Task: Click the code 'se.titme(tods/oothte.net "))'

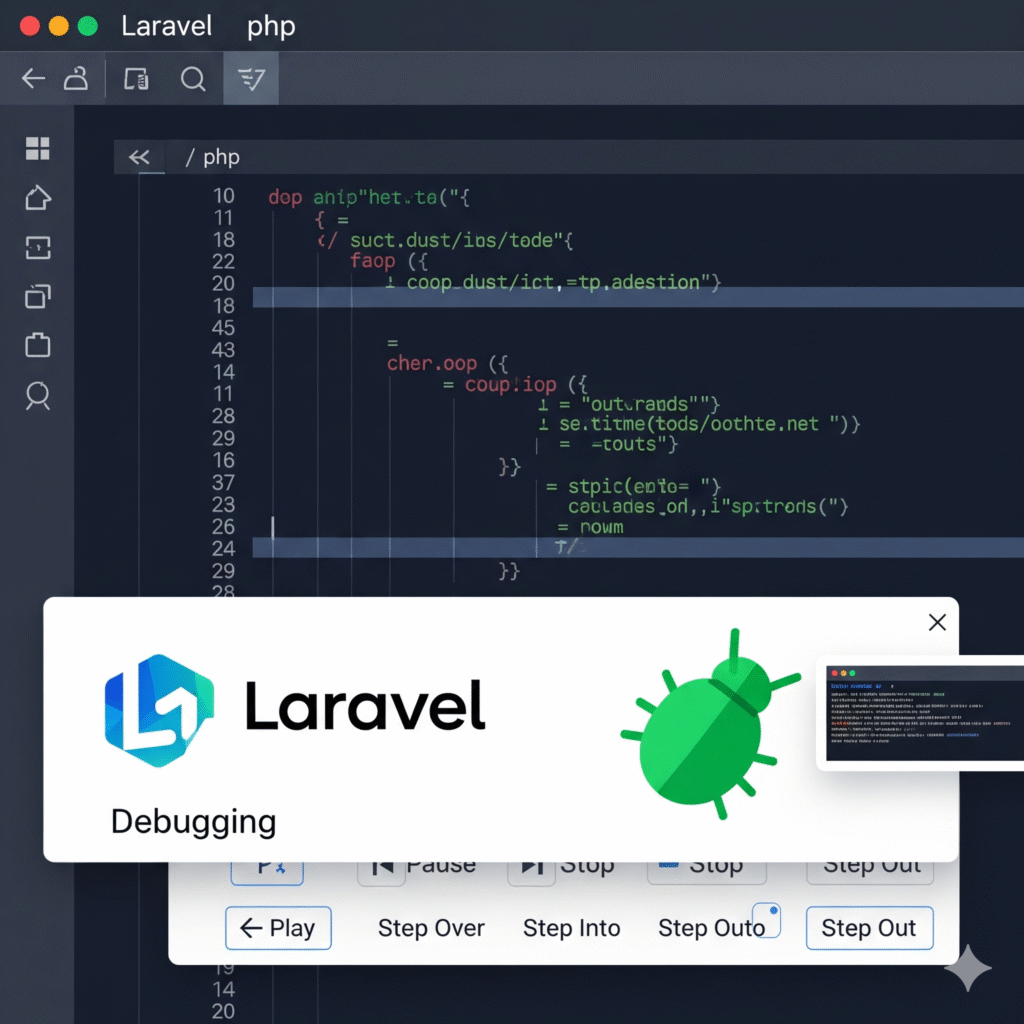Action: (710, 424)
